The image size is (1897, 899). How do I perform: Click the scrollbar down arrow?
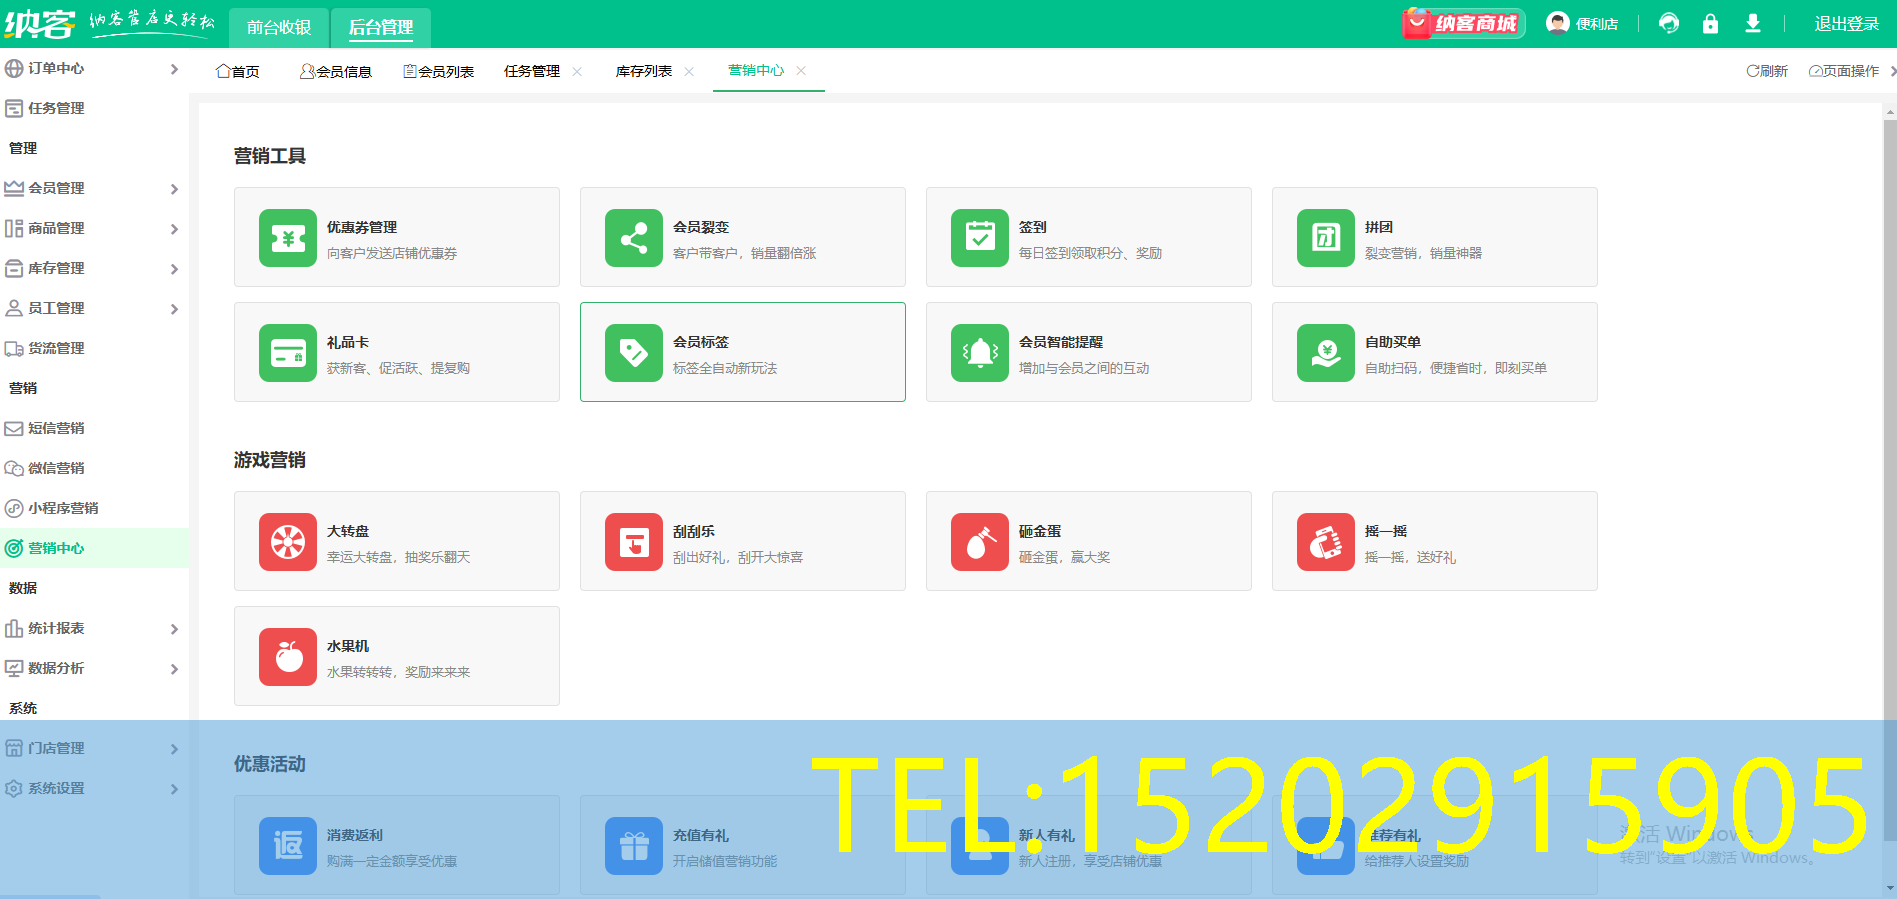[x=1890, y=888]
